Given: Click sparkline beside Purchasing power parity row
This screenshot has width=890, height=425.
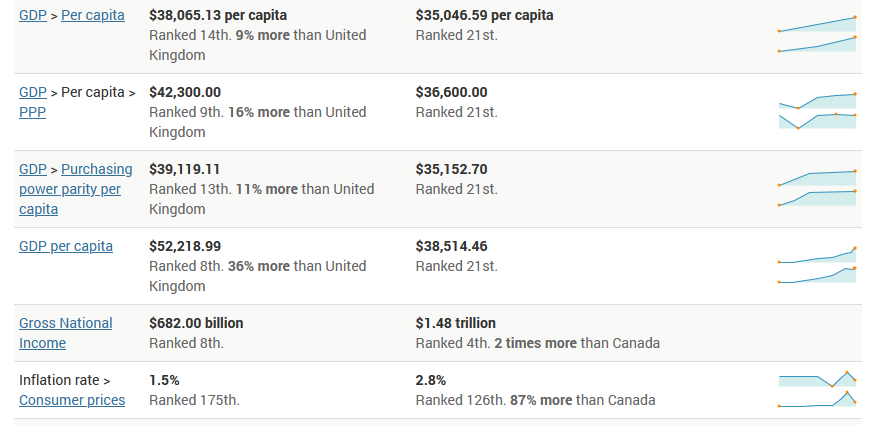Looking at the screenshot, I should point(817,189).
